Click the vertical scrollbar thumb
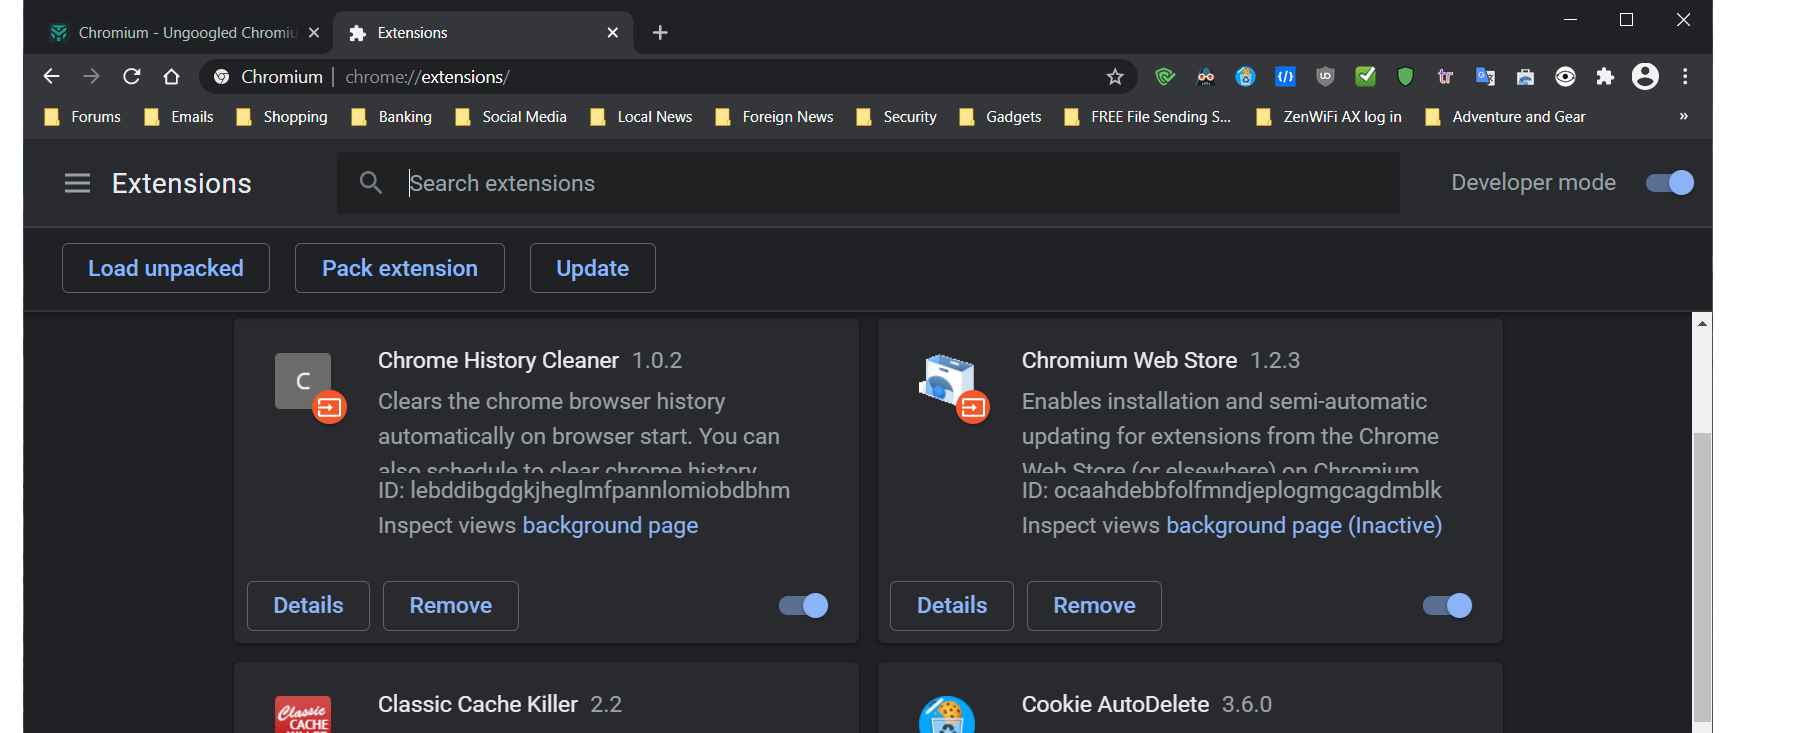Viewport: 1820px width, 733px height. (1702, 575)
